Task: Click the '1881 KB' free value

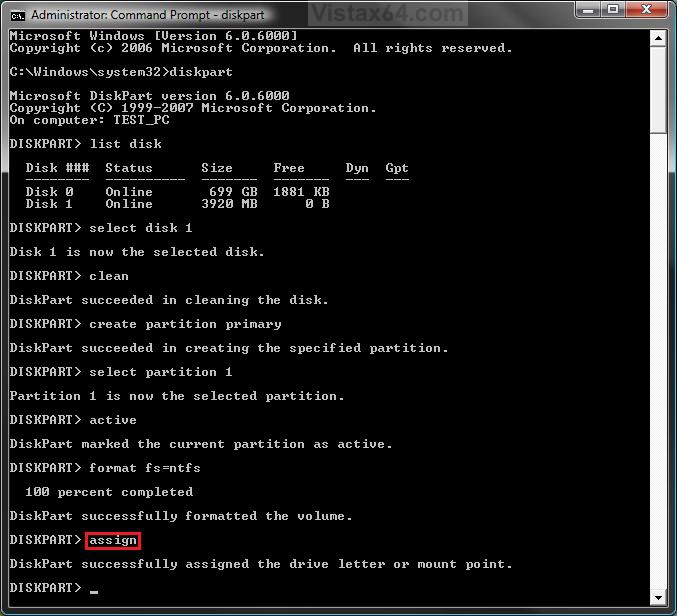Action: point(301,192)
